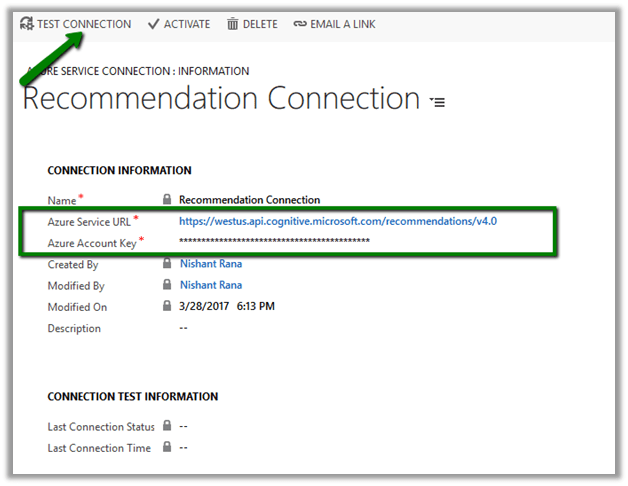Viewport: 628px width, 486px height.
Task: Click the Last Connection Time lock icon
Action: tap(167, 448)
